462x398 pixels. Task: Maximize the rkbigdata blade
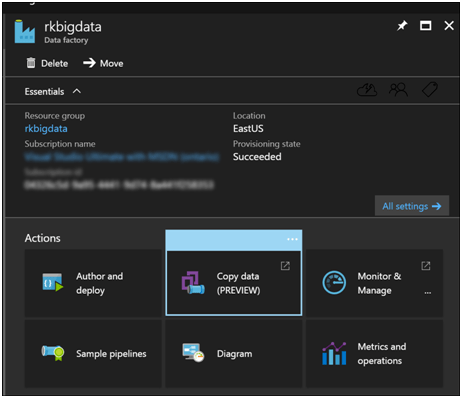tap(425, 26)
